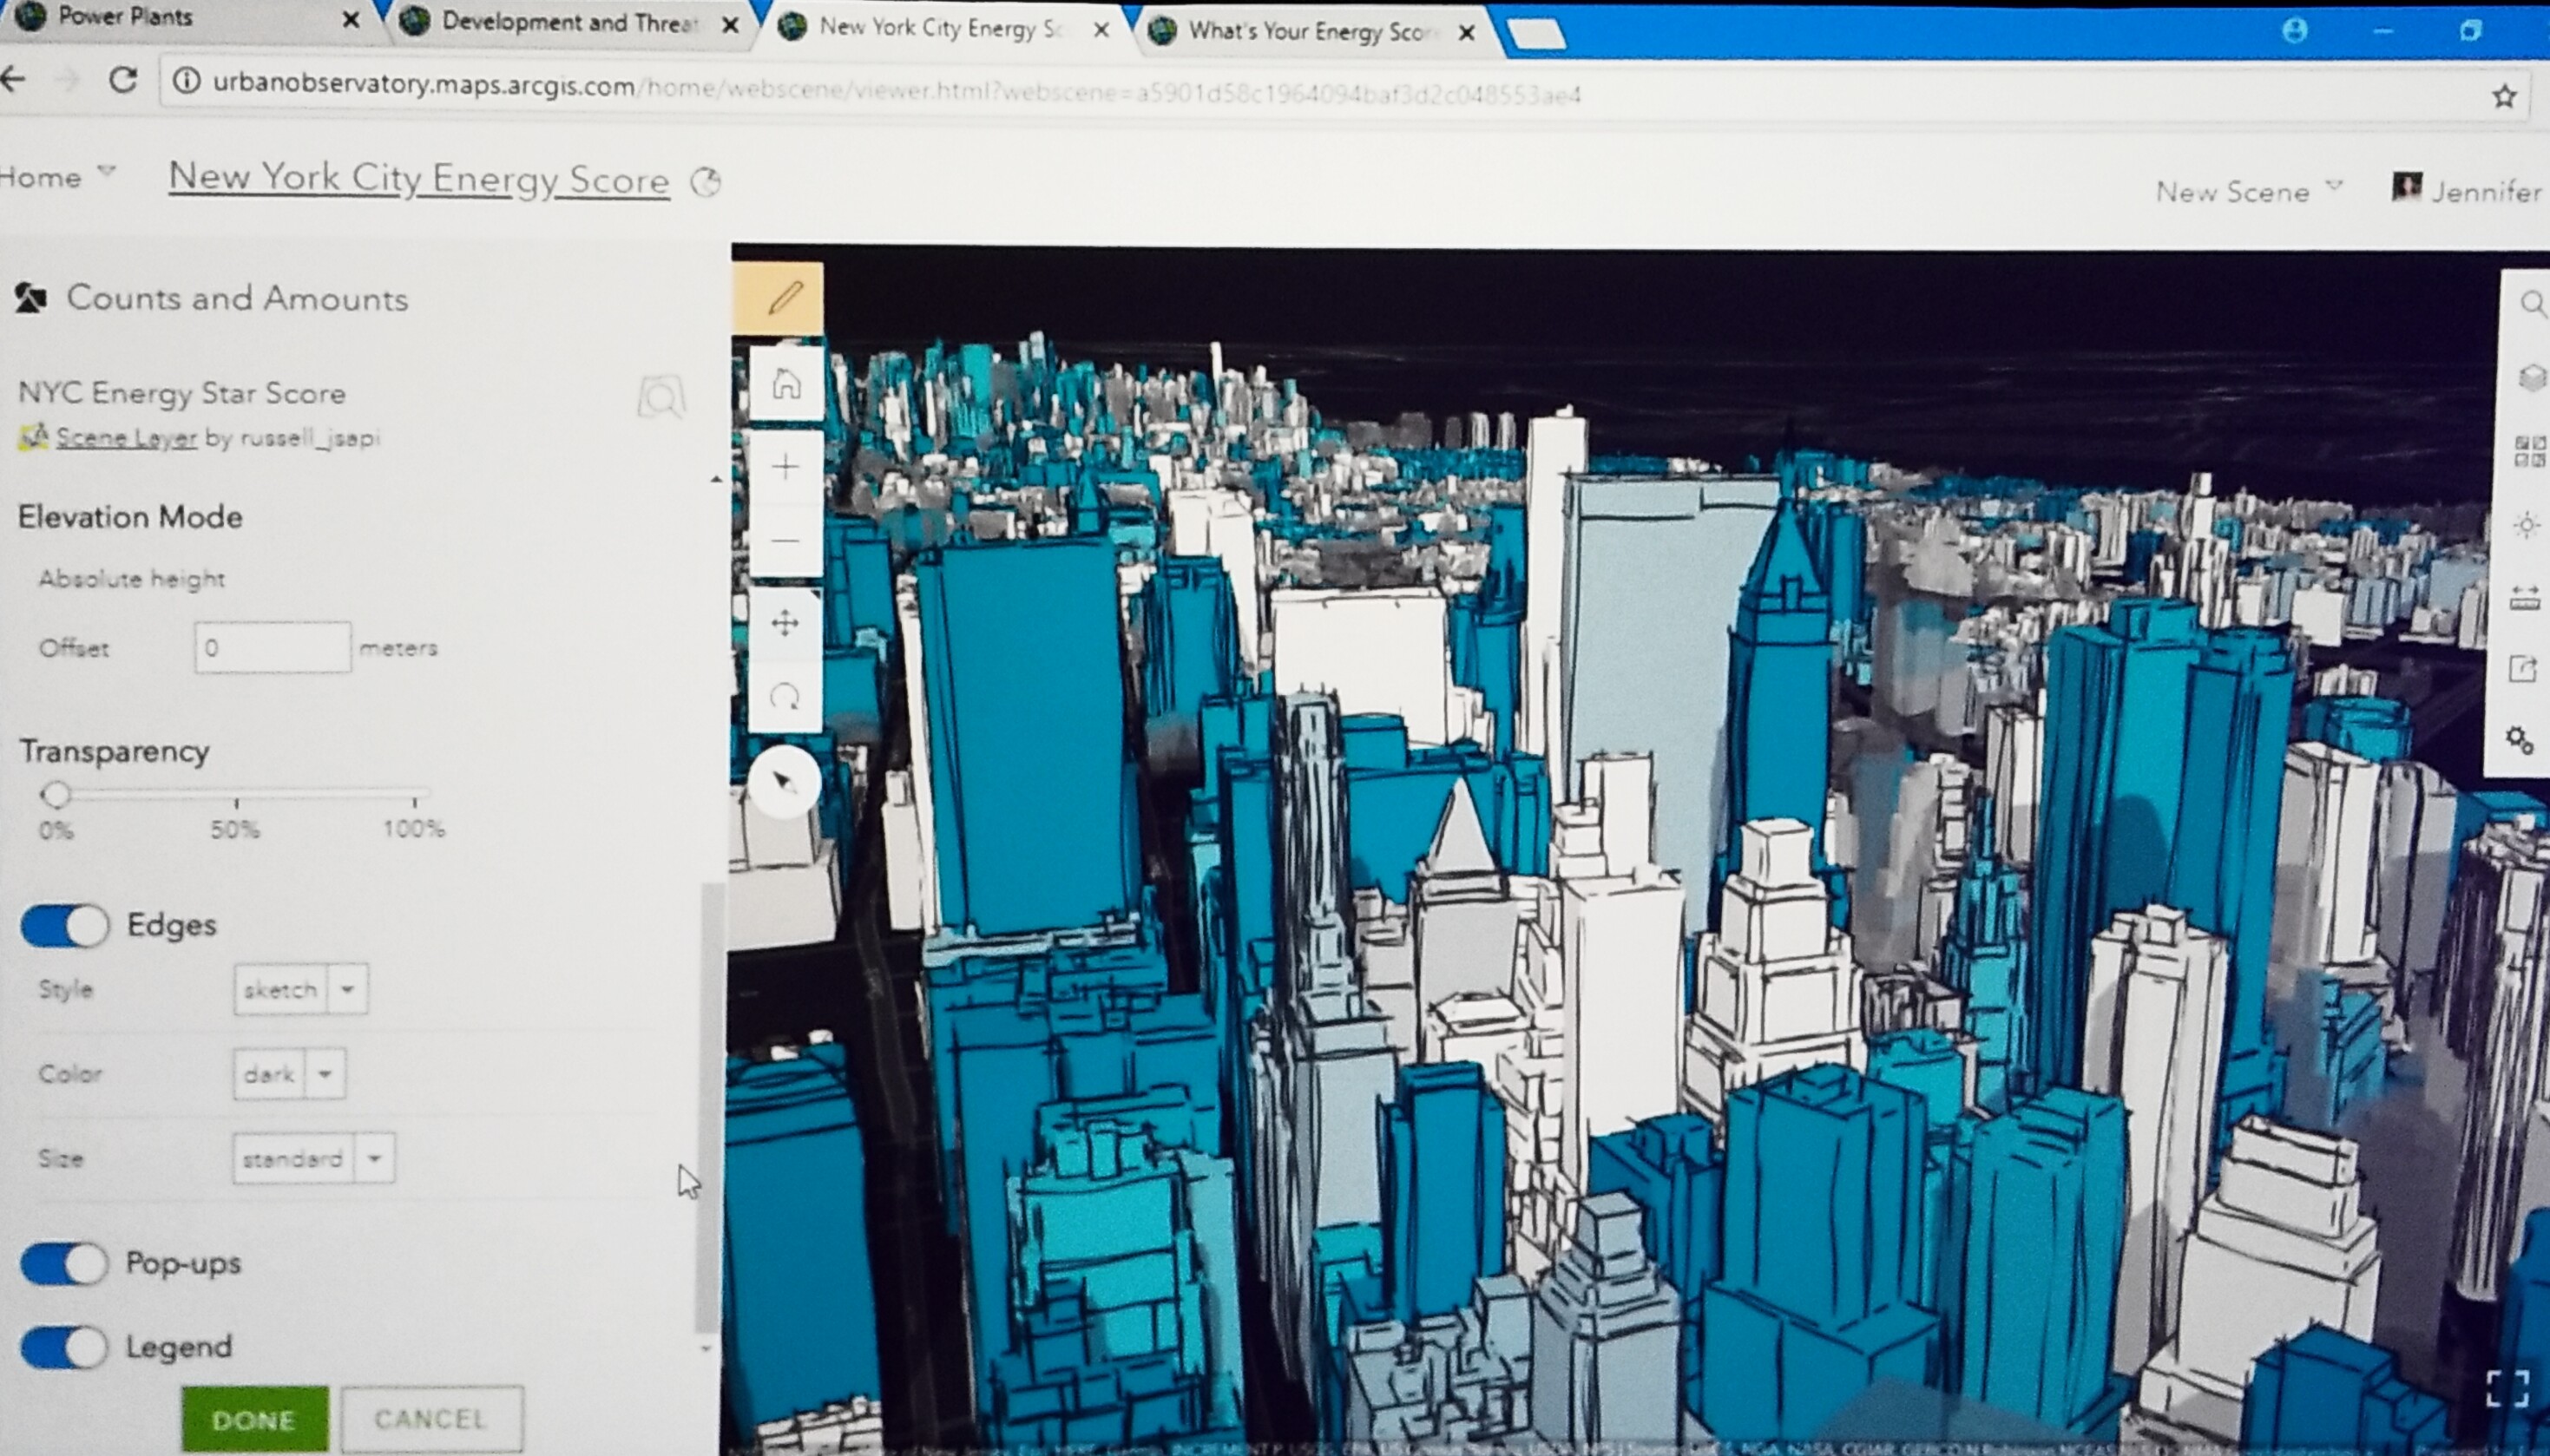This screenshot has width=2550, height=1456.
Task: Go to the scene's home view
Action: coord(786,383)
